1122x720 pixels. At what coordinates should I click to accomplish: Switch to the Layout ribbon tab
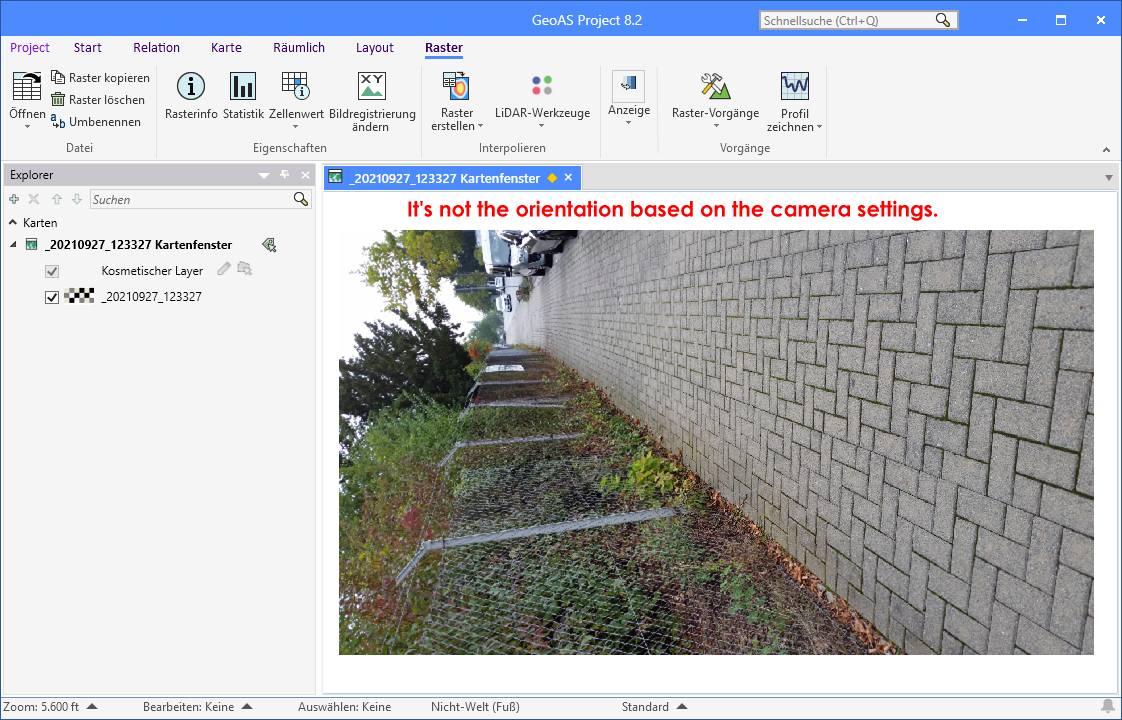(x=374, y=47)
